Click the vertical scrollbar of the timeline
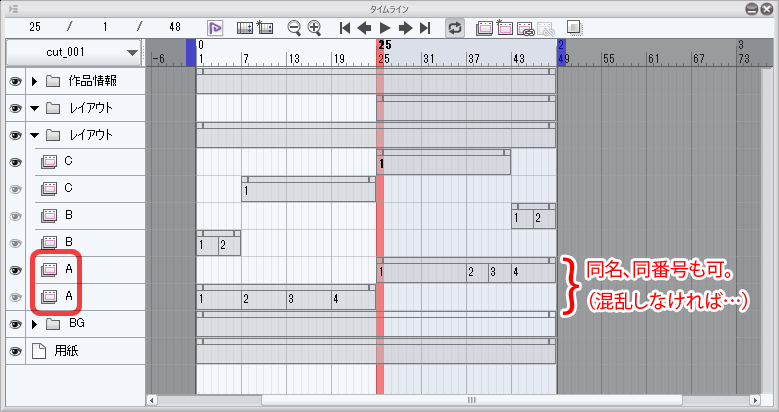779x412 pixels. pyautogui.click(x=767, y=231)
